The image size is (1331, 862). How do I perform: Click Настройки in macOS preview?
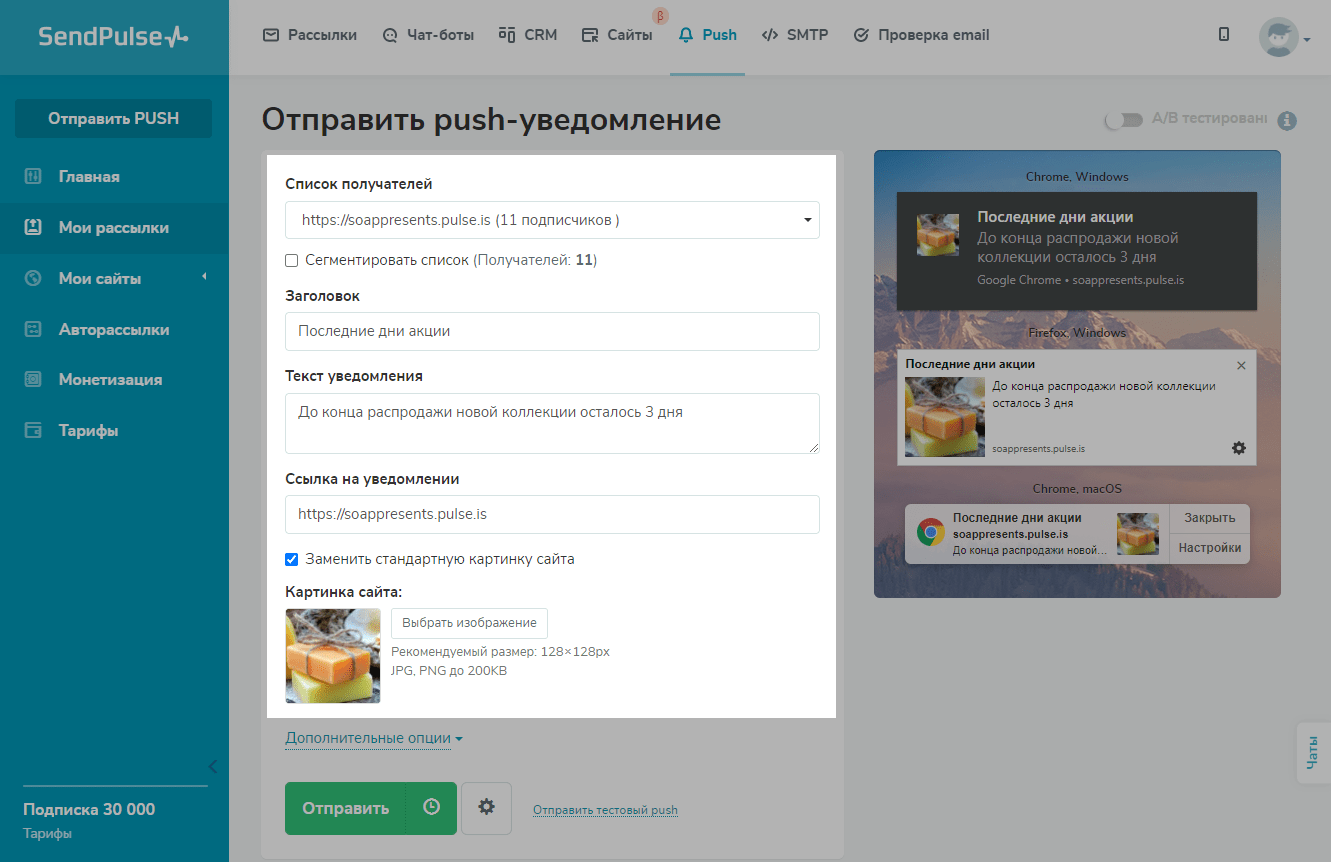(x=1210, y=548)
